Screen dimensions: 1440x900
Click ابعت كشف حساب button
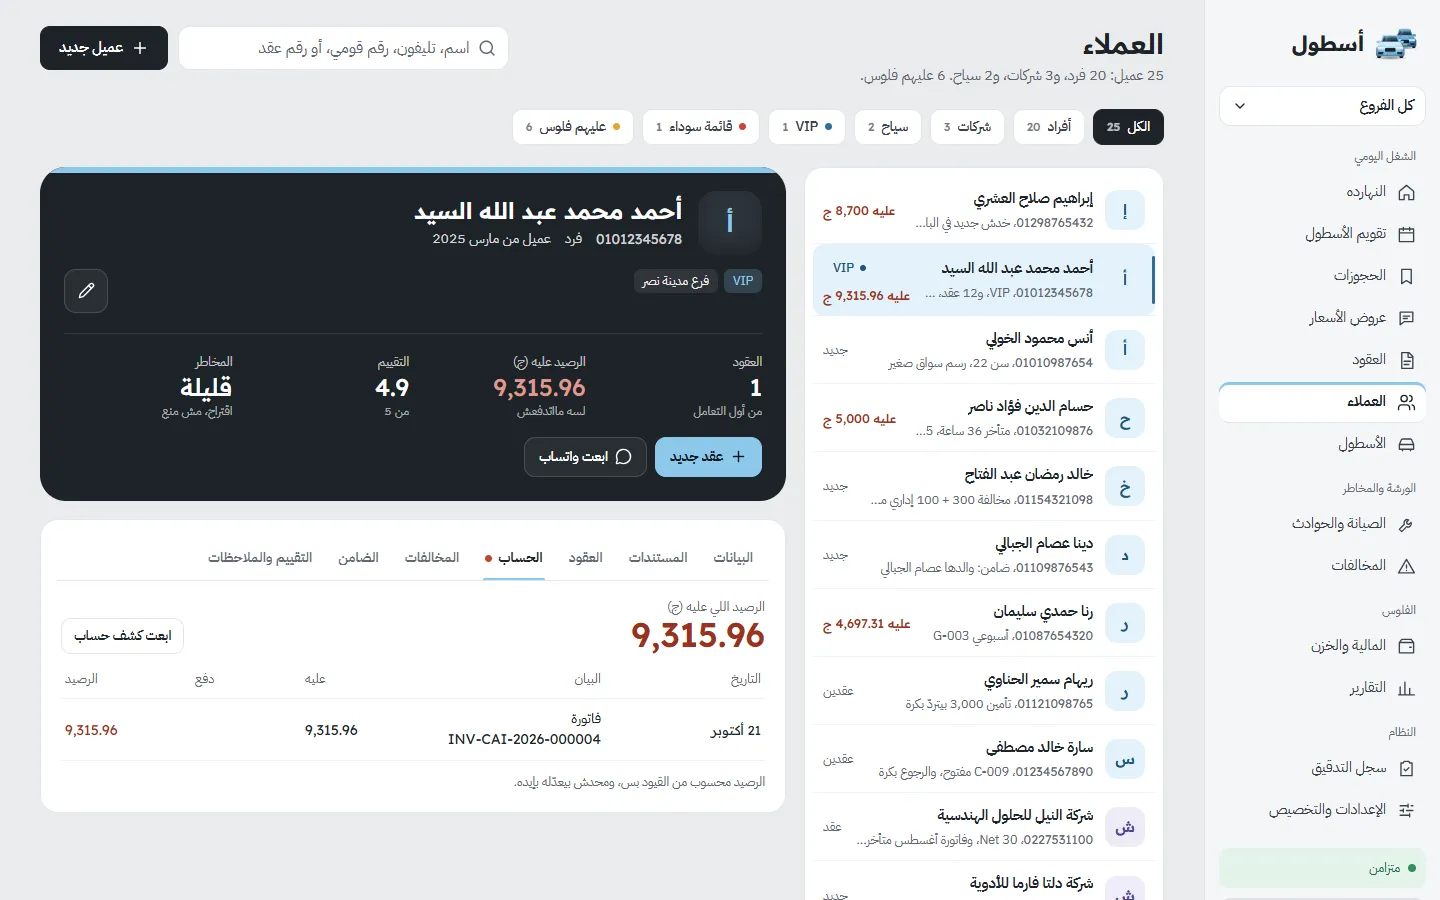pos(122,636)
